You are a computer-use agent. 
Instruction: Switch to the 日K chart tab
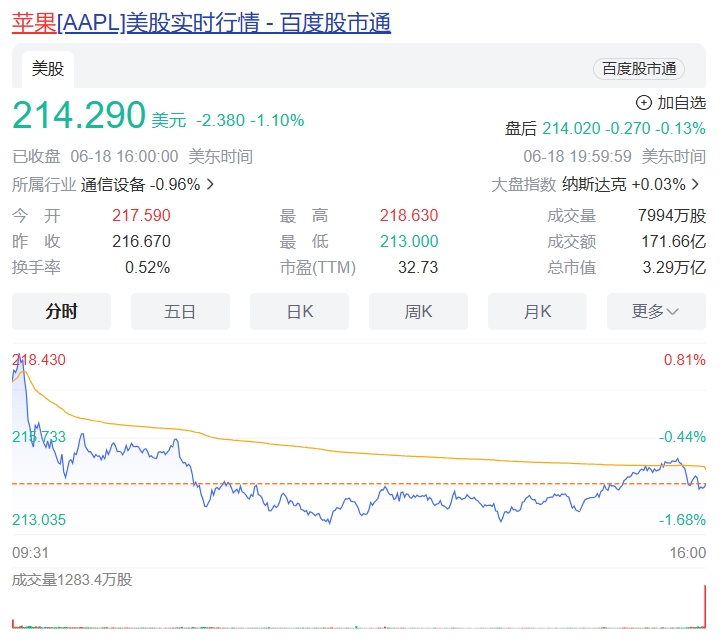300,312
